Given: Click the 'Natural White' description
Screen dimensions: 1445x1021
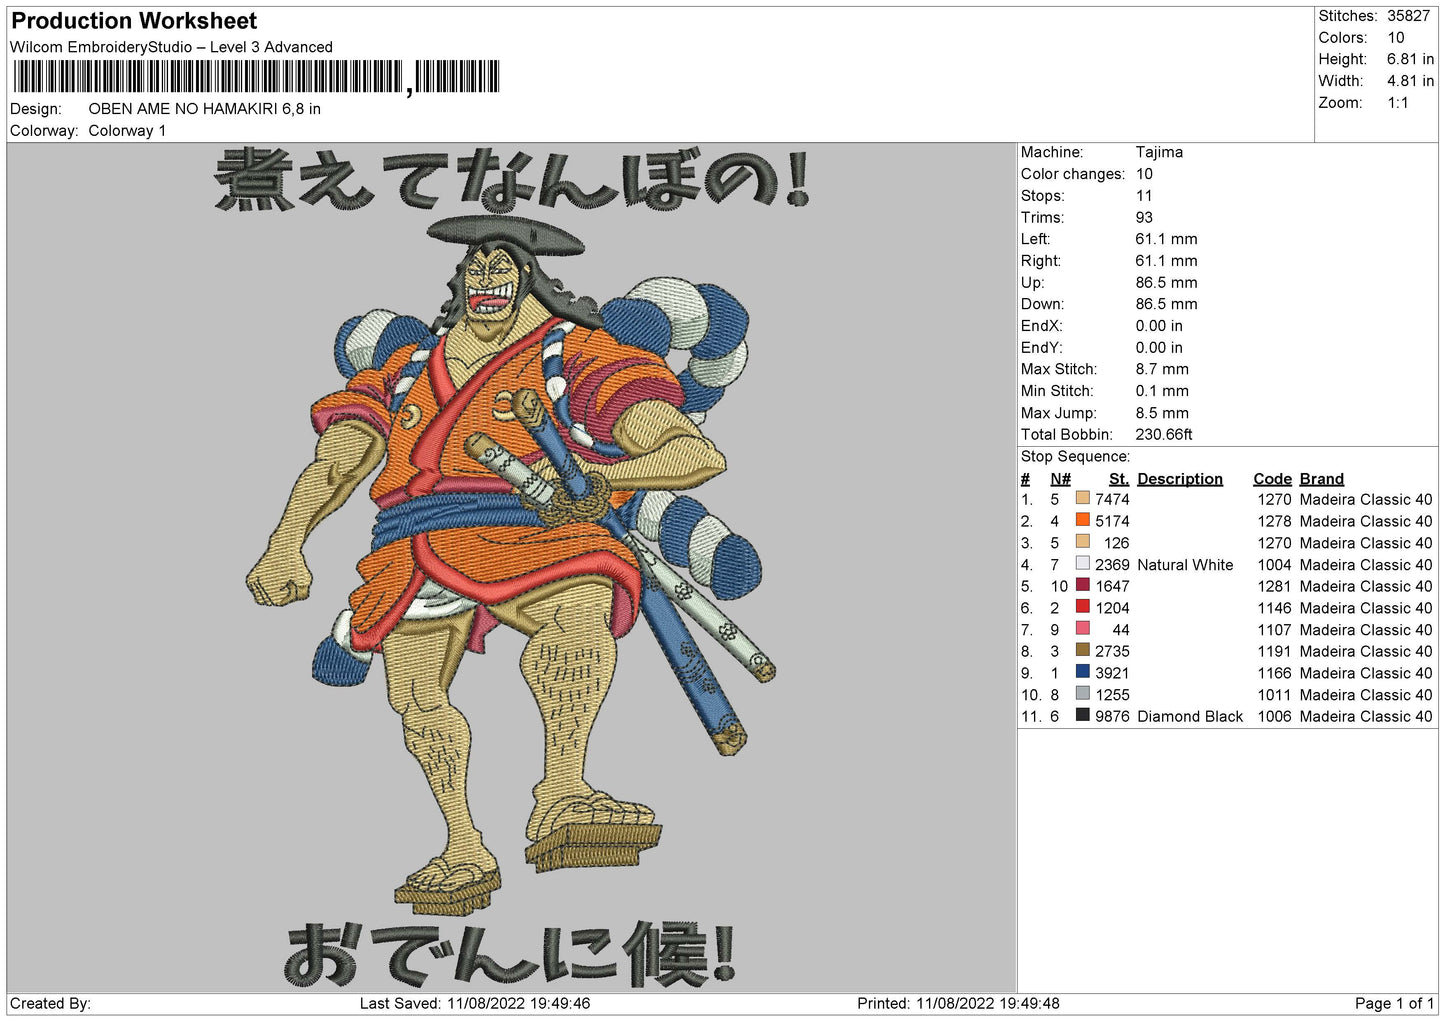Looking at the screenshot, I should point(1185,565).
